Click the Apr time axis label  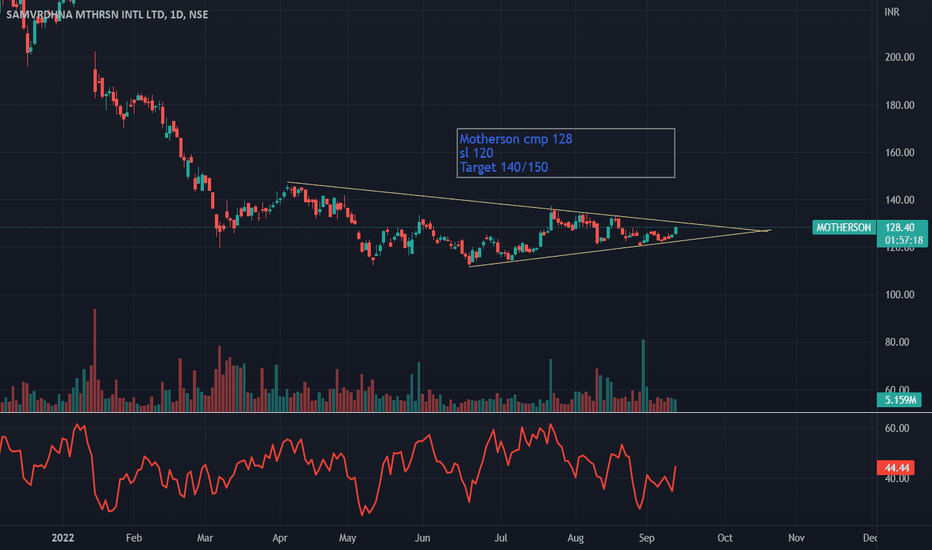click(x=280, y=538)
